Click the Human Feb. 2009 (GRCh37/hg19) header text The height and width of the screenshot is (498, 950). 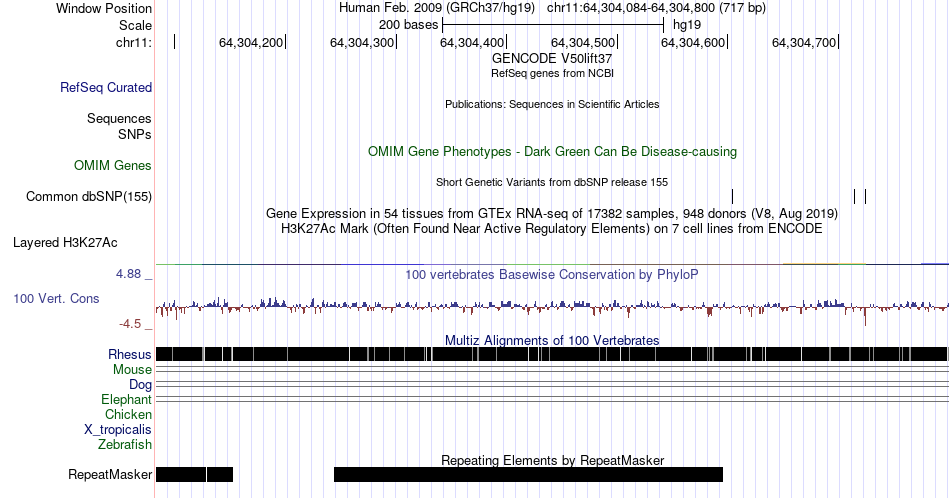437,8
